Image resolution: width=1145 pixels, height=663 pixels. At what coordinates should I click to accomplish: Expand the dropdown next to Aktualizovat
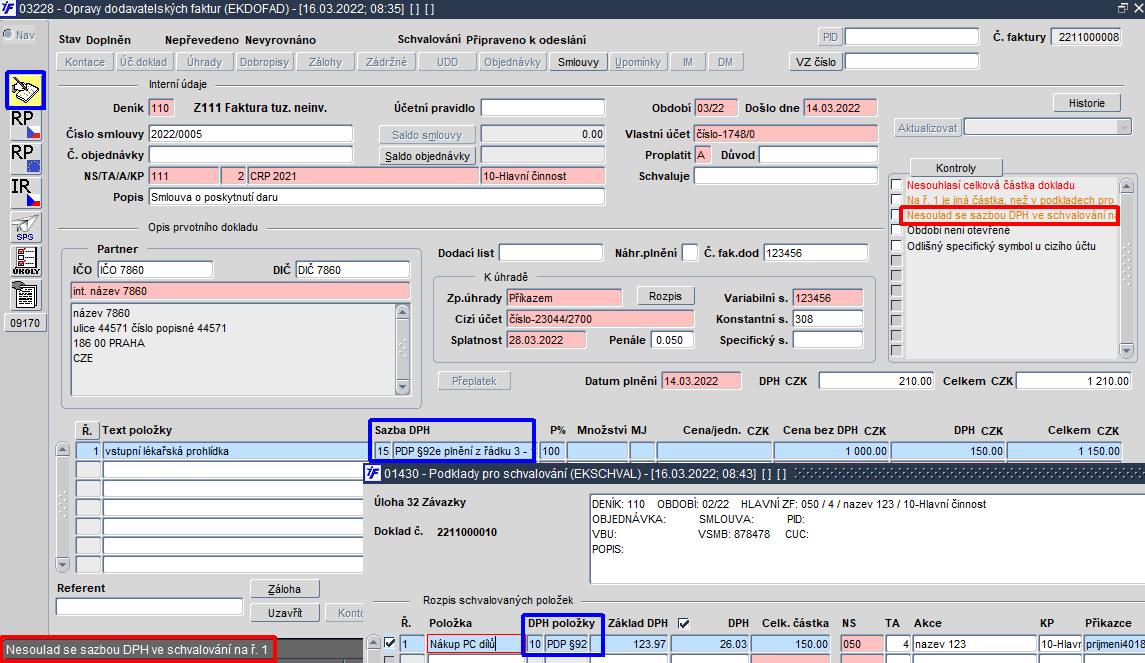click(1124, 128)
